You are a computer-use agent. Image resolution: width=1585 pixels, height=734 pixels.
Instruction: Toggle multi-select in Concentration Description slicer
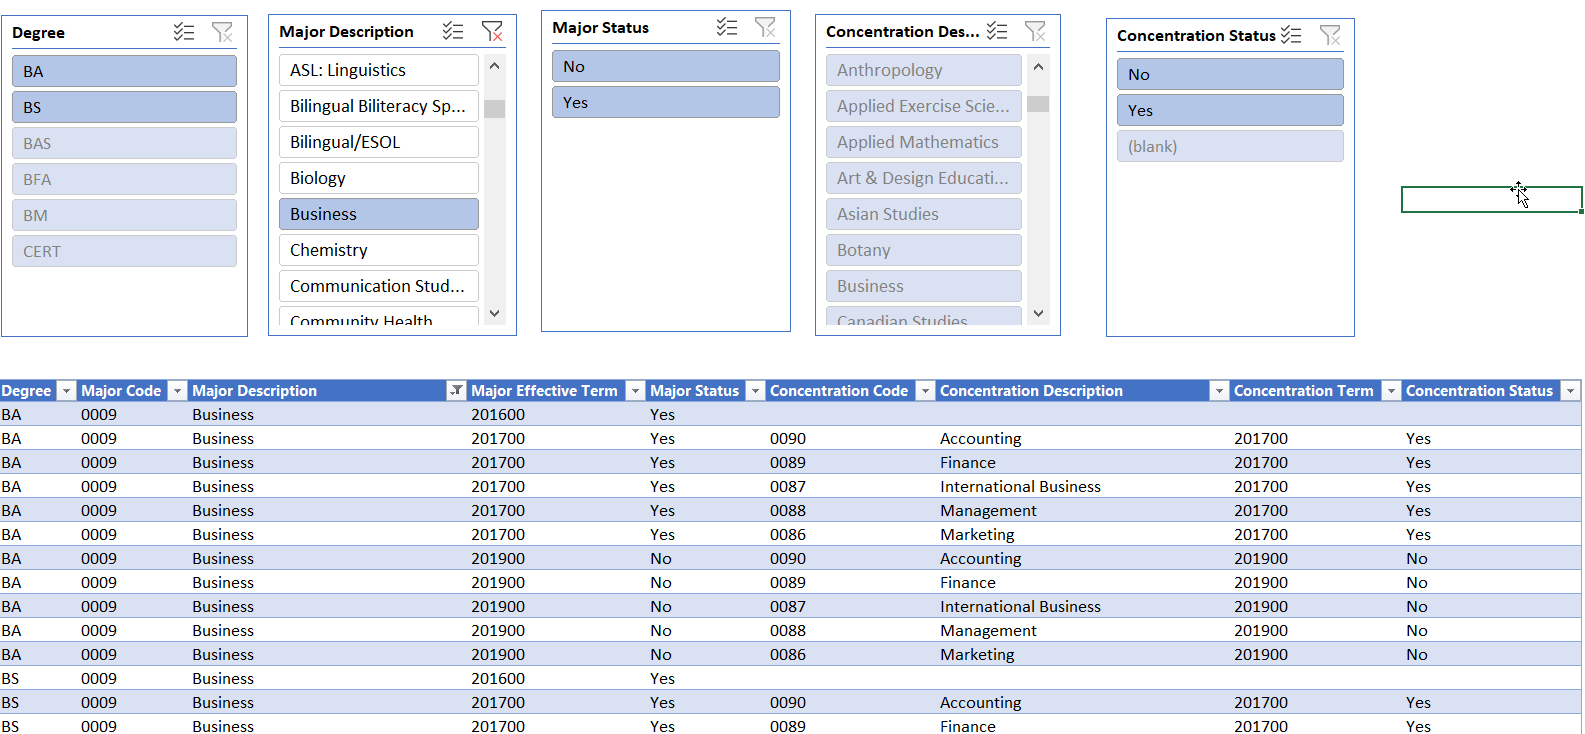click(997, 31)
